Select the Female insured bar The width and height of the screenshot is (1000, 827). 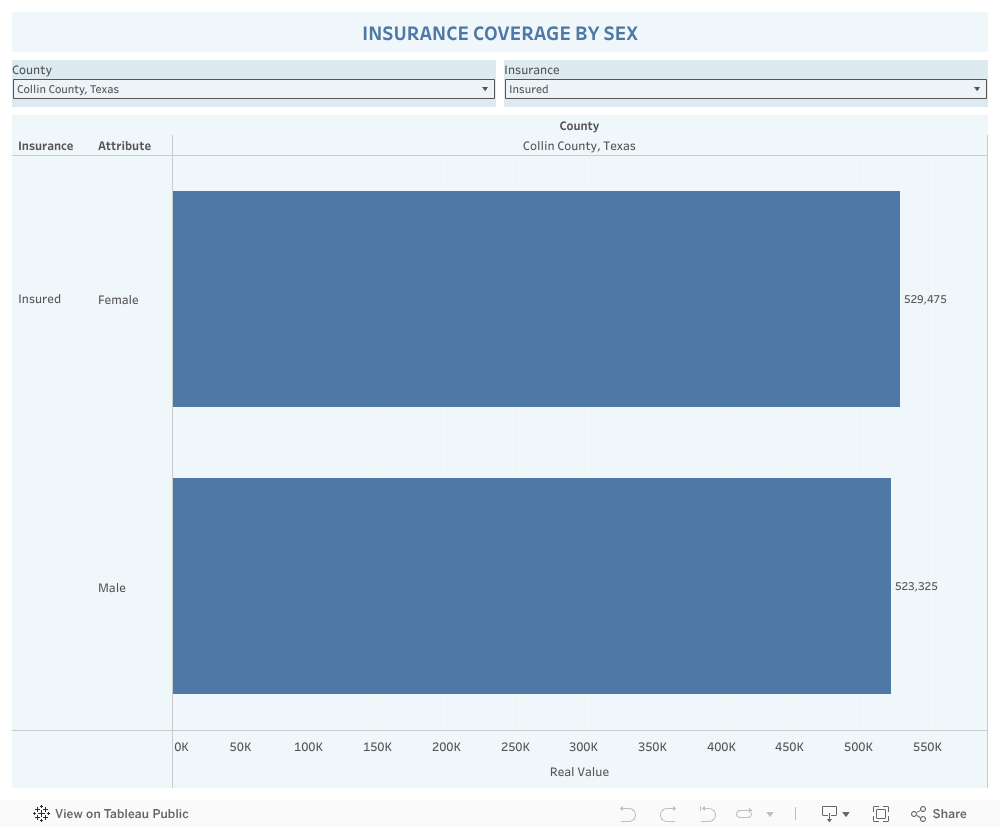click(536, 299)
